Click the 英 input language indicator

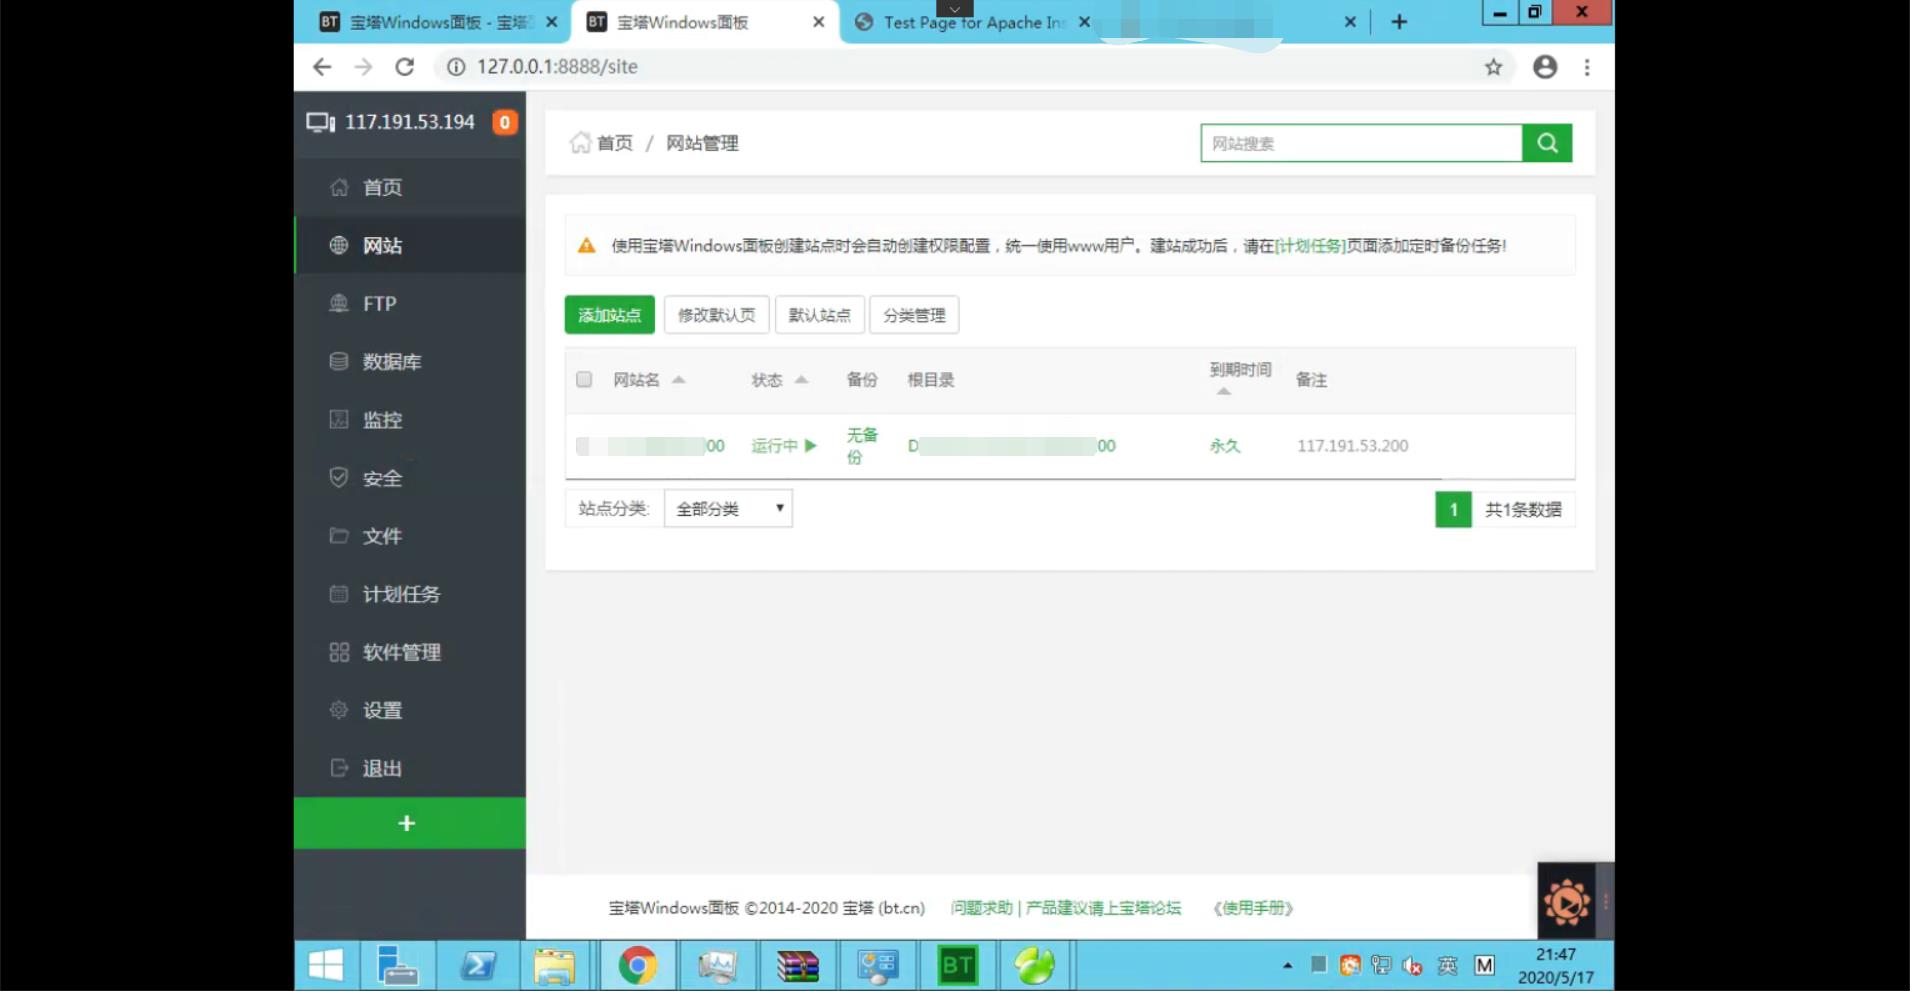[x=1447, y=965]
